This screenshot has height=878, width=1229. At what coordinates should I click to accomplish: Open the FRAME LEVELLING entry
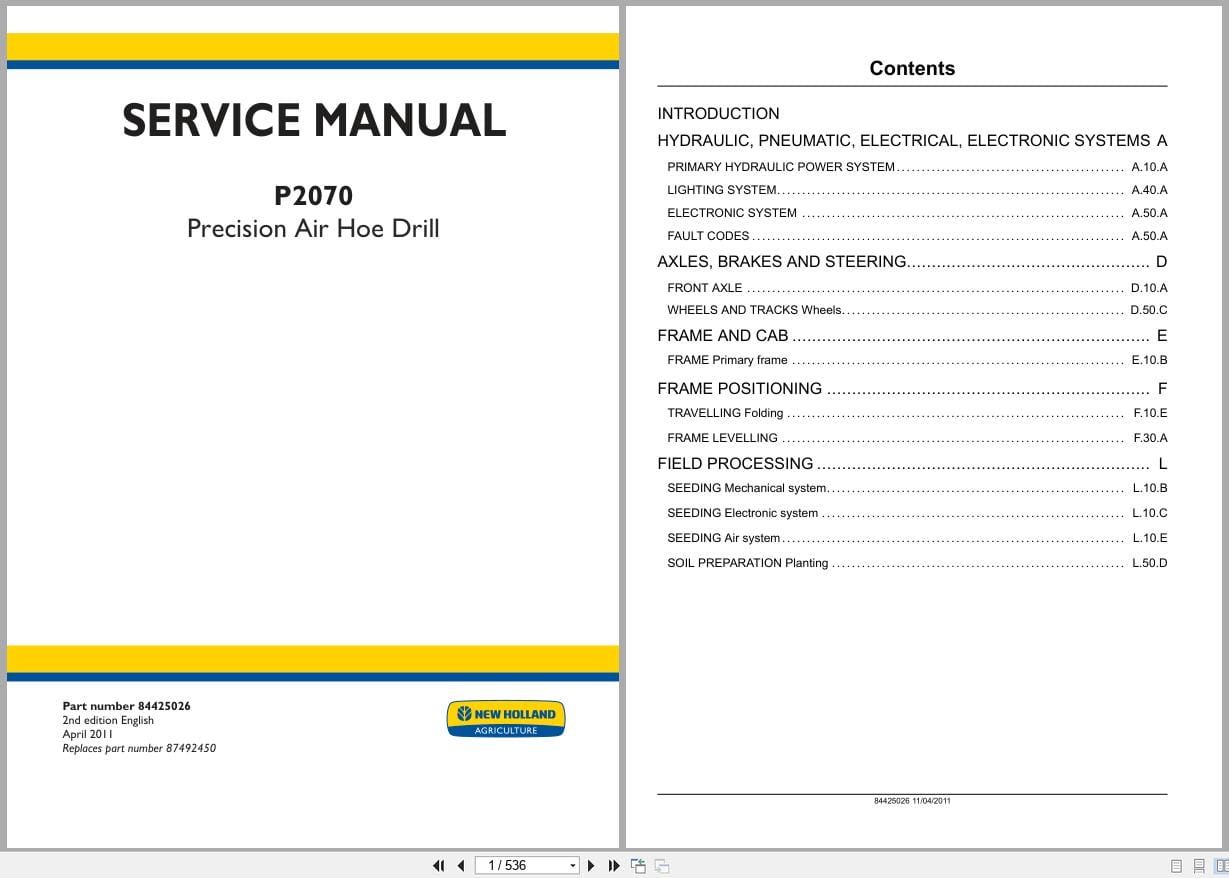917,438
